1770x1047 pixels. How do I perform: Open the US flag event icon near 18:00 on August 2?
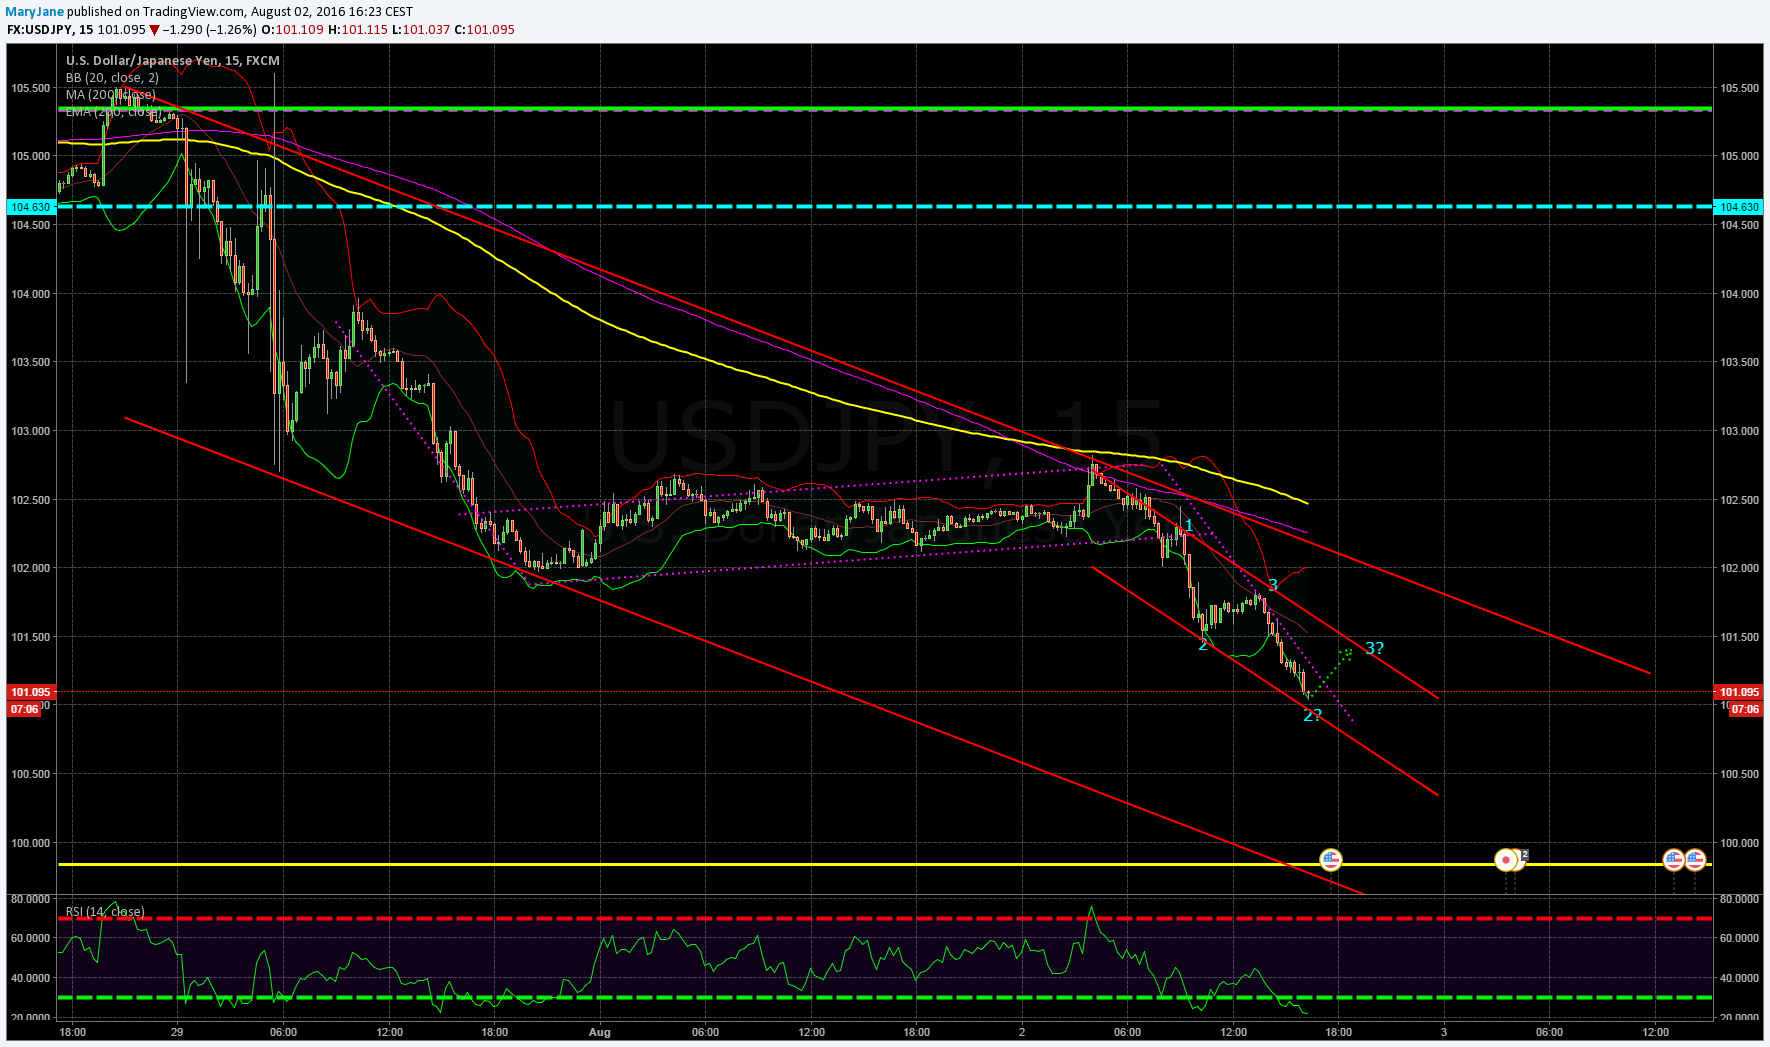point(1330,860)
